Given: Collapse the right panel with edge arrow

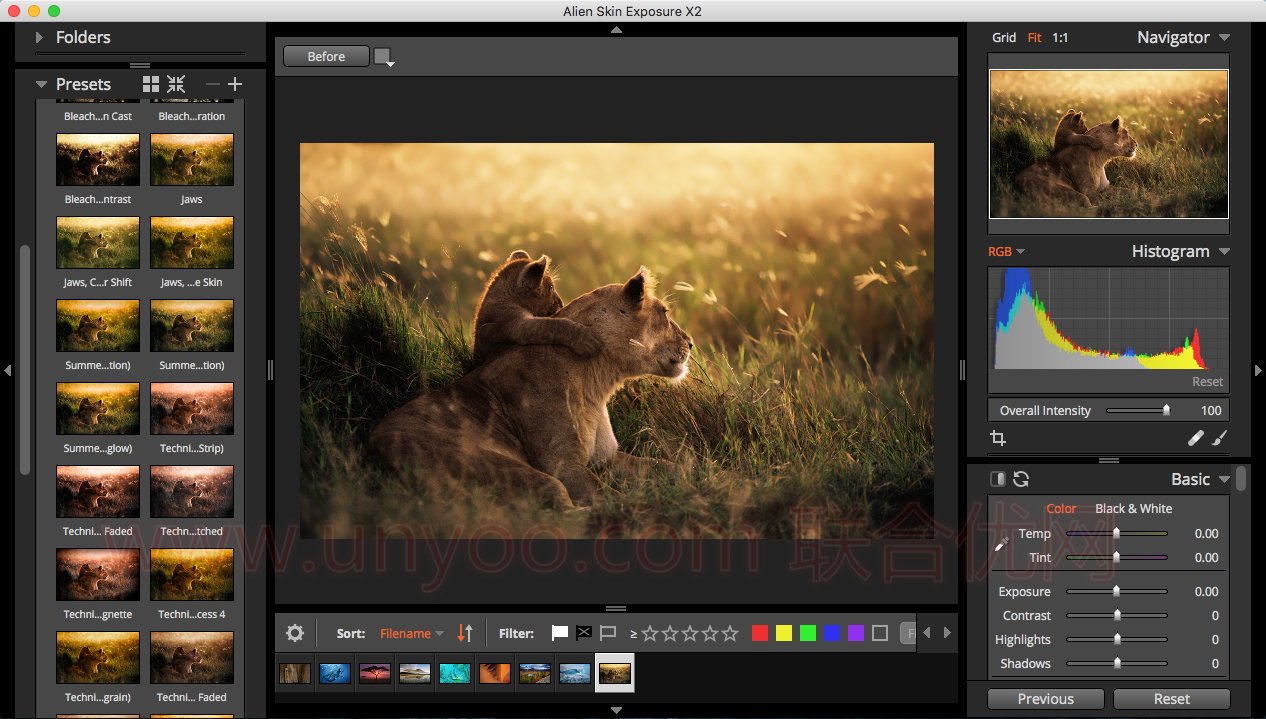Looking at the screenshot, I should 1258,370.
